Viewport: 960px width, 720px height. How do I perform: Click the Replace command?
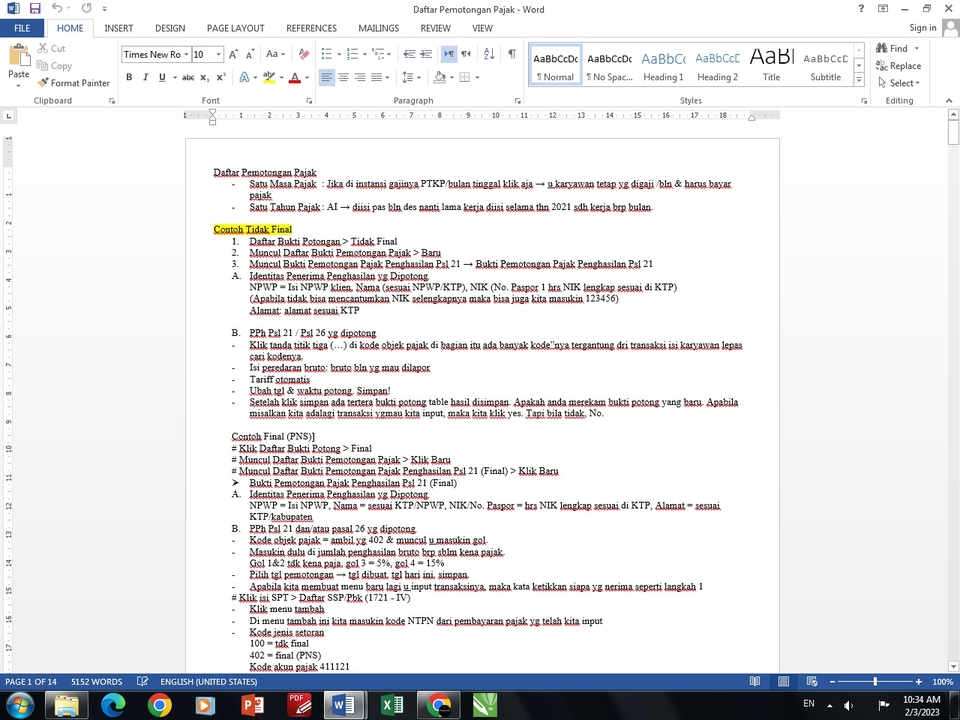click(x=899, y=66)
